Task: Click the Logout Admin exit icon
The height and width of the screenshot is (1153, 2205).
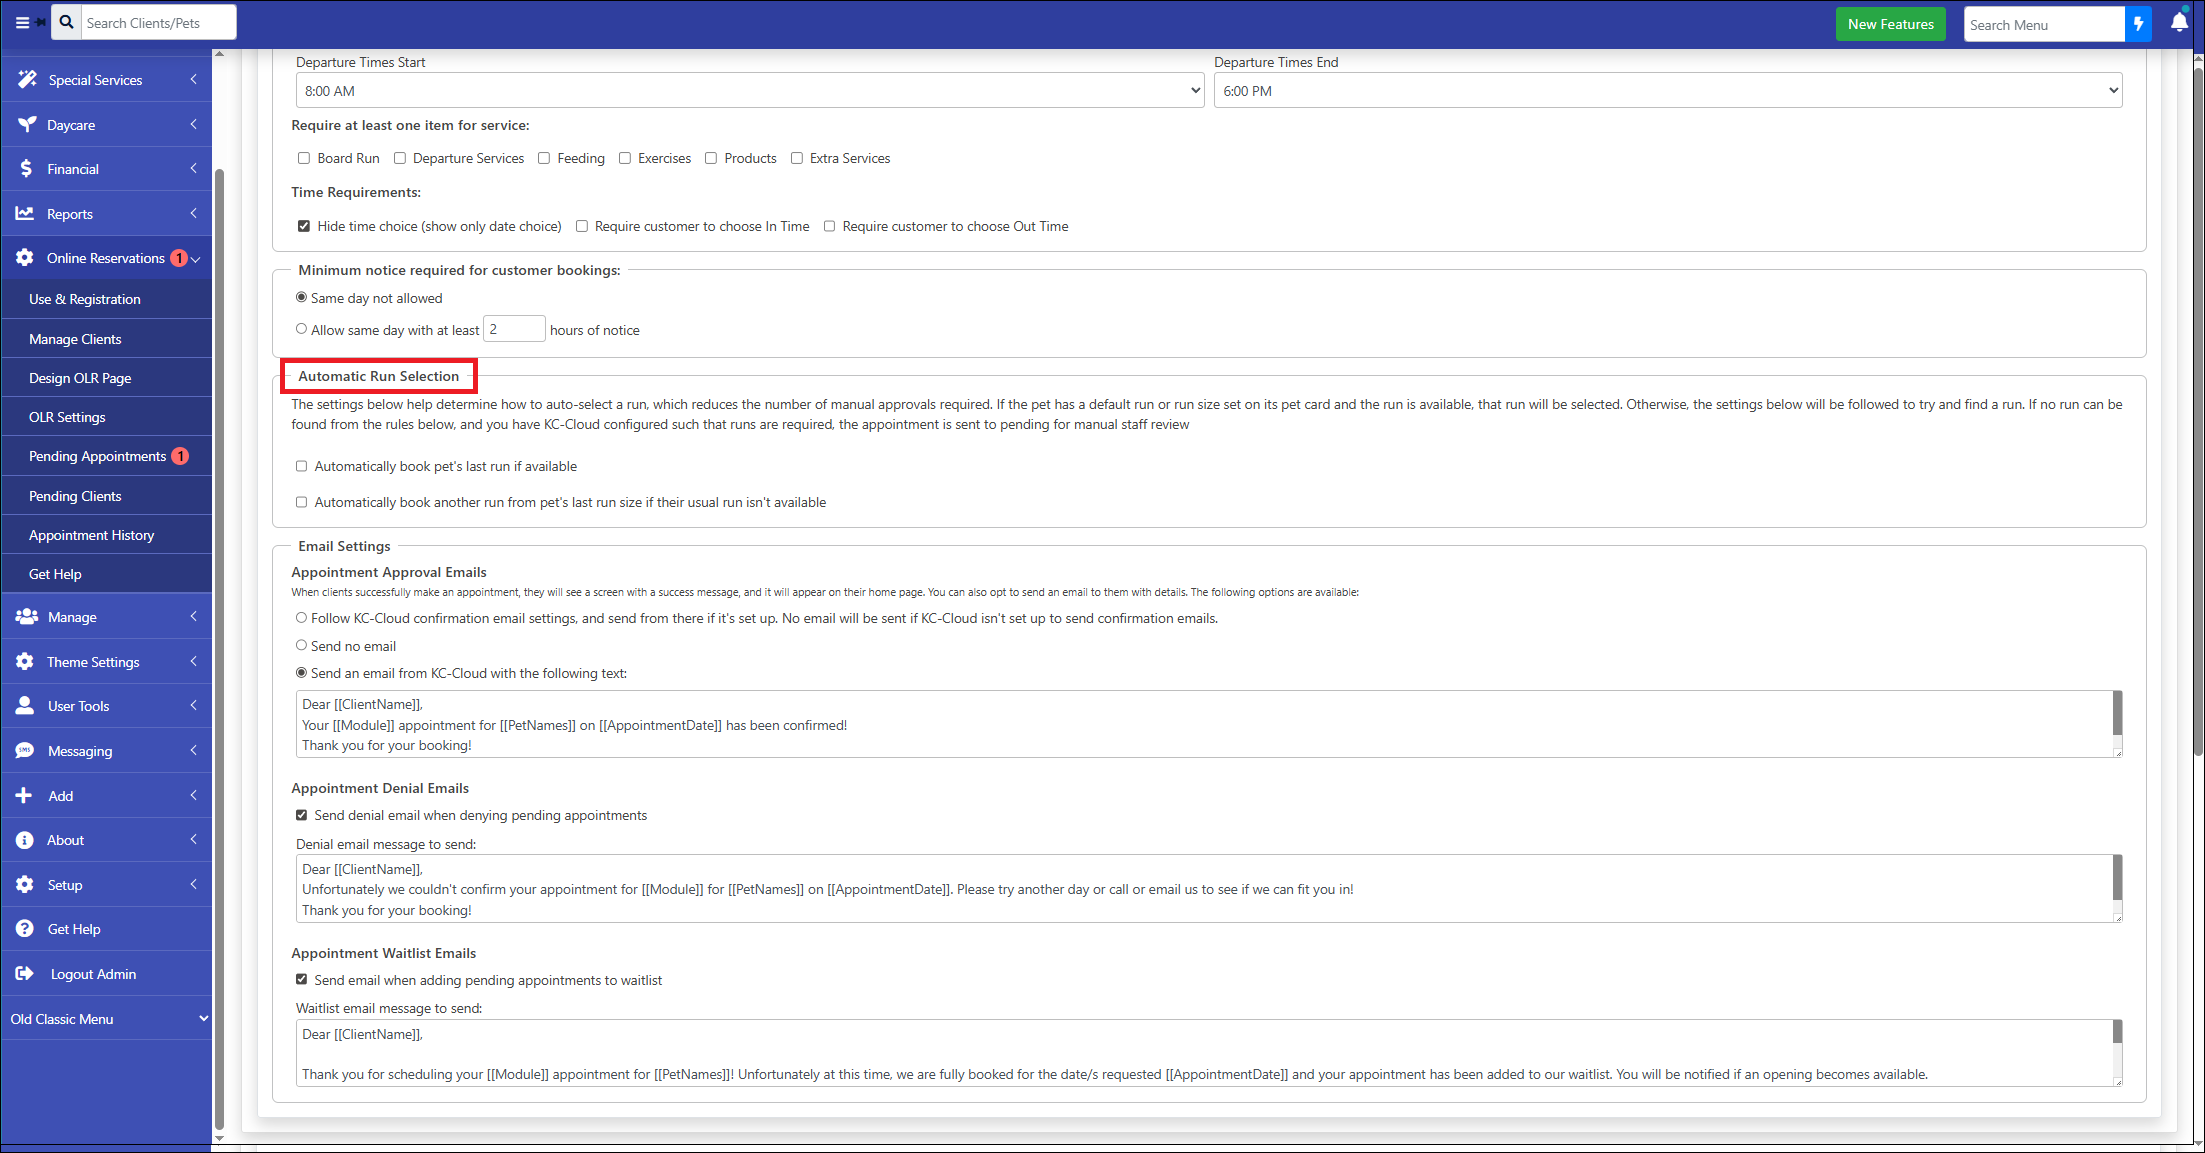Action: (x=25, y=973)
